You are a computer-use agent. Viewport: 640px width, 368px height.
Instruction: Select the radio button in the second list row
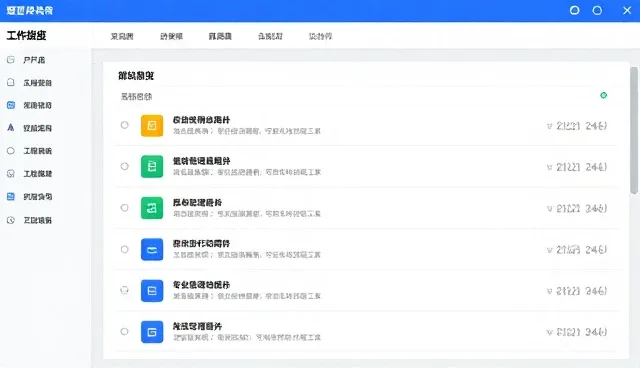click(x=124, y=166)
